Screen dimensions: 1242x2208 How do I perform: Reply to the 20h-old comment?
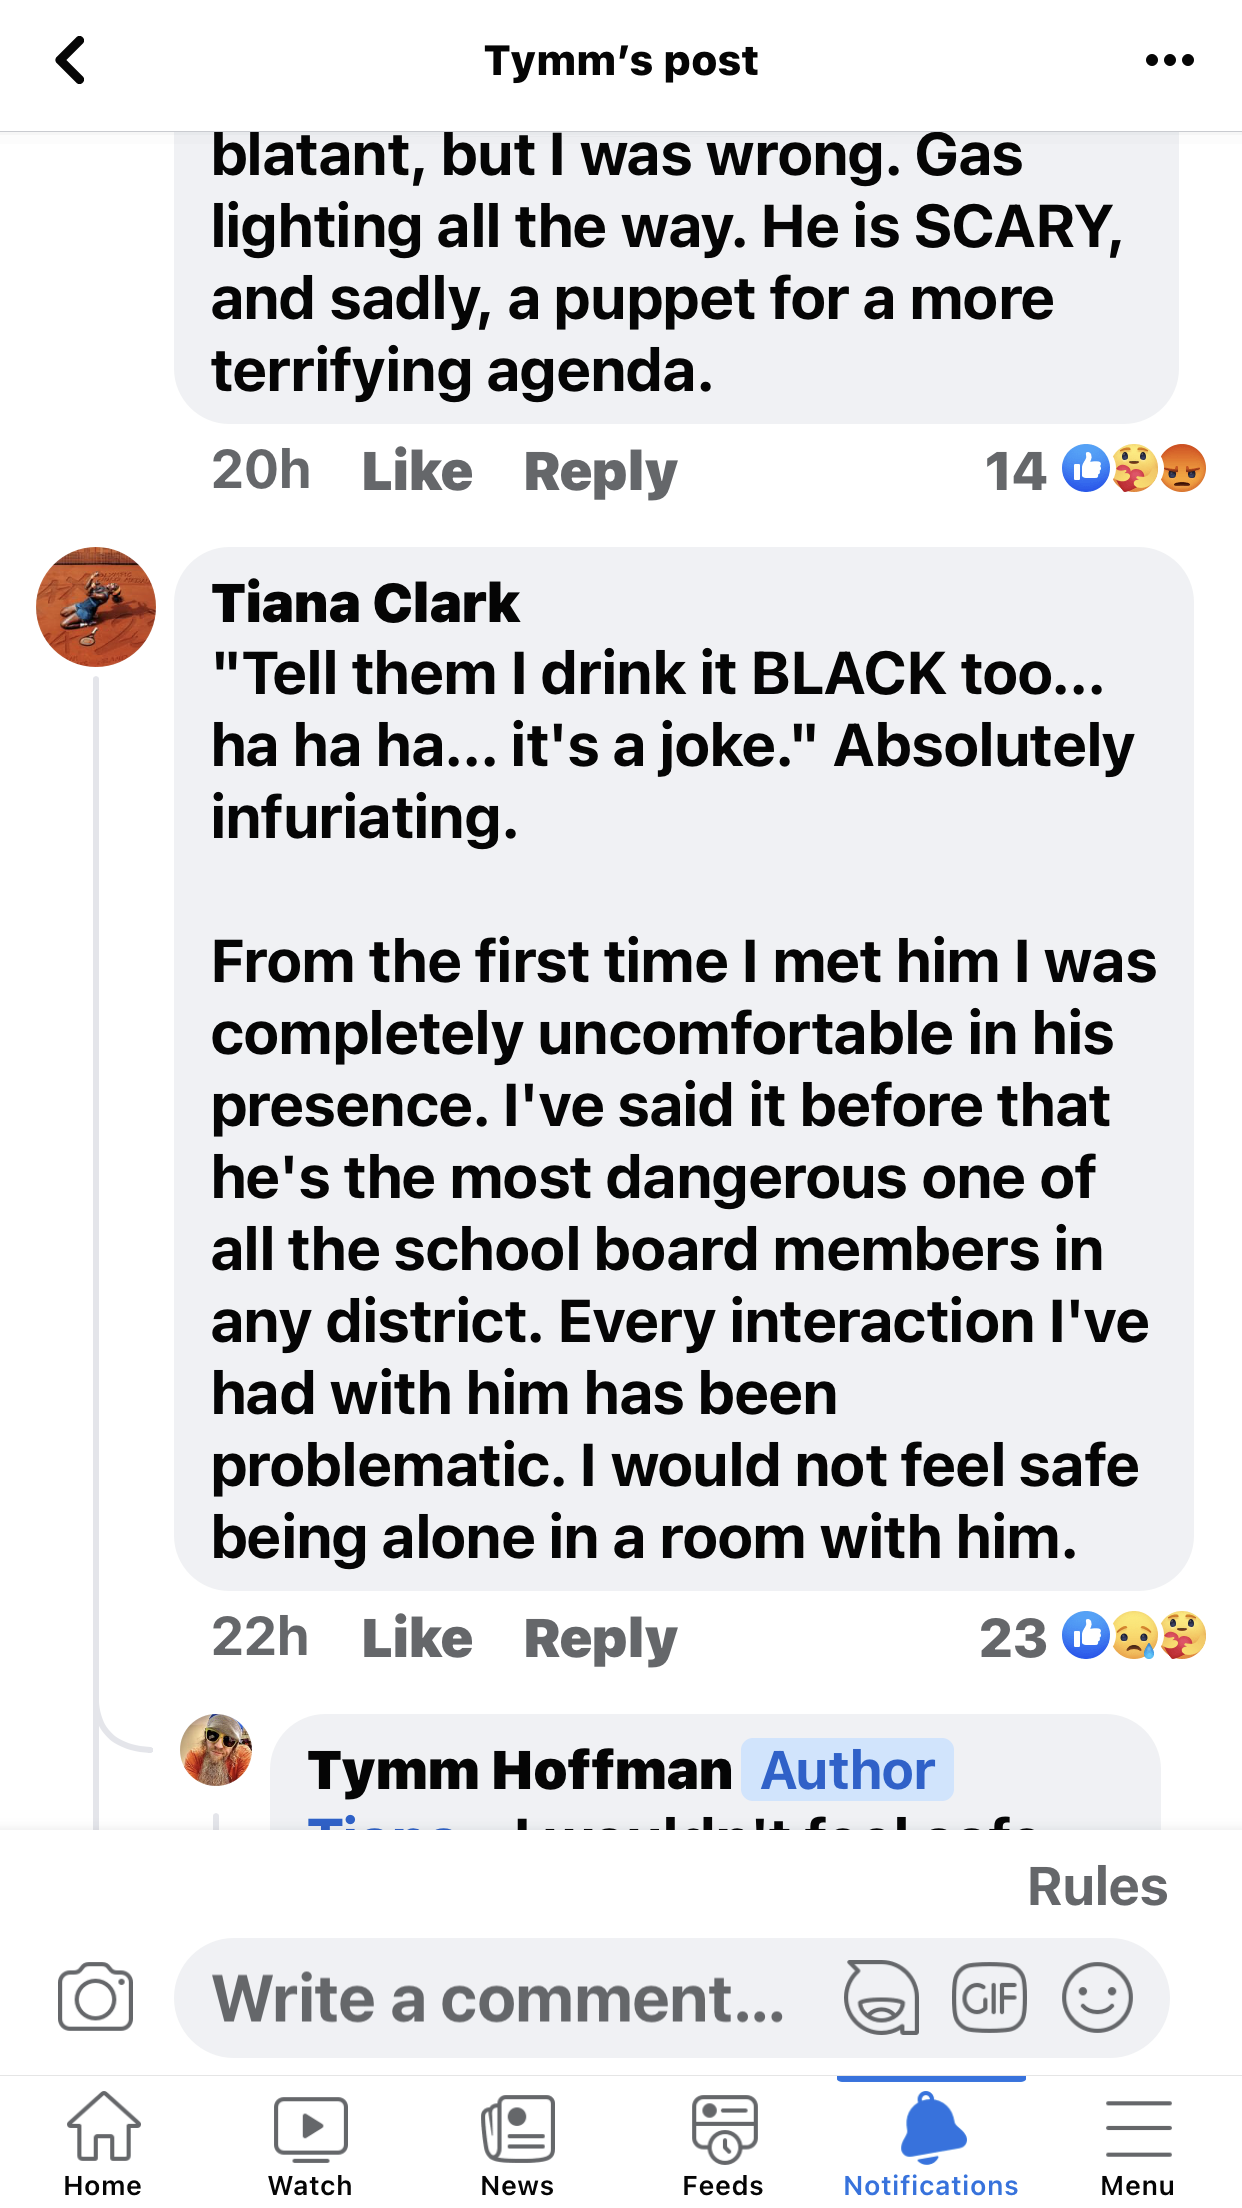(600, 471)
